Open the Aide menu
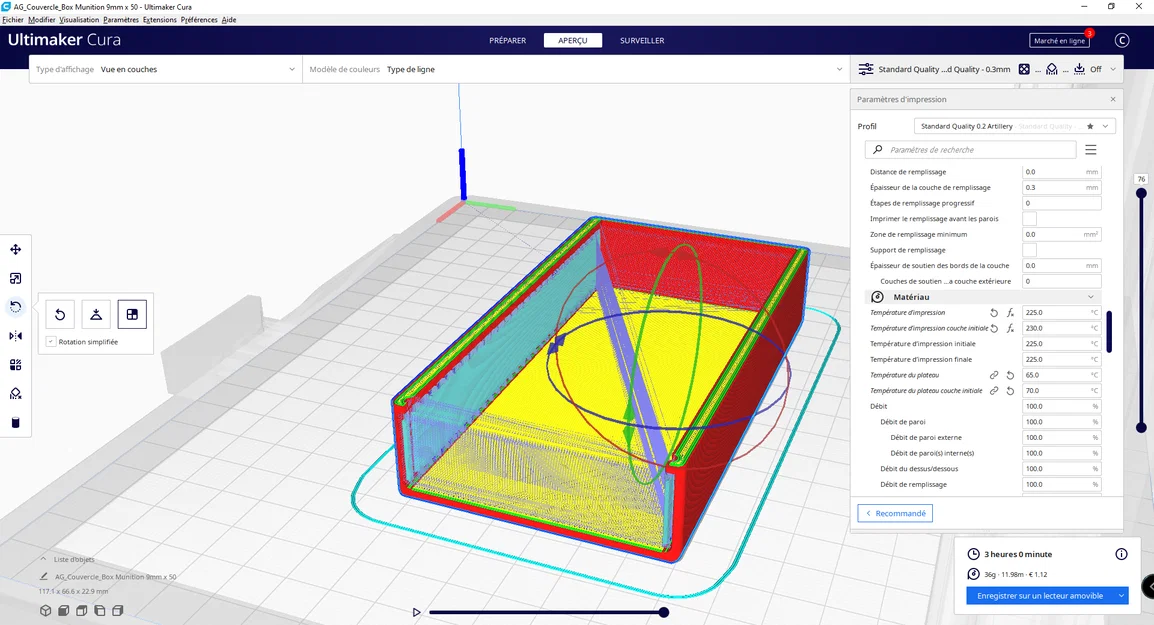 tap(229, 20)
